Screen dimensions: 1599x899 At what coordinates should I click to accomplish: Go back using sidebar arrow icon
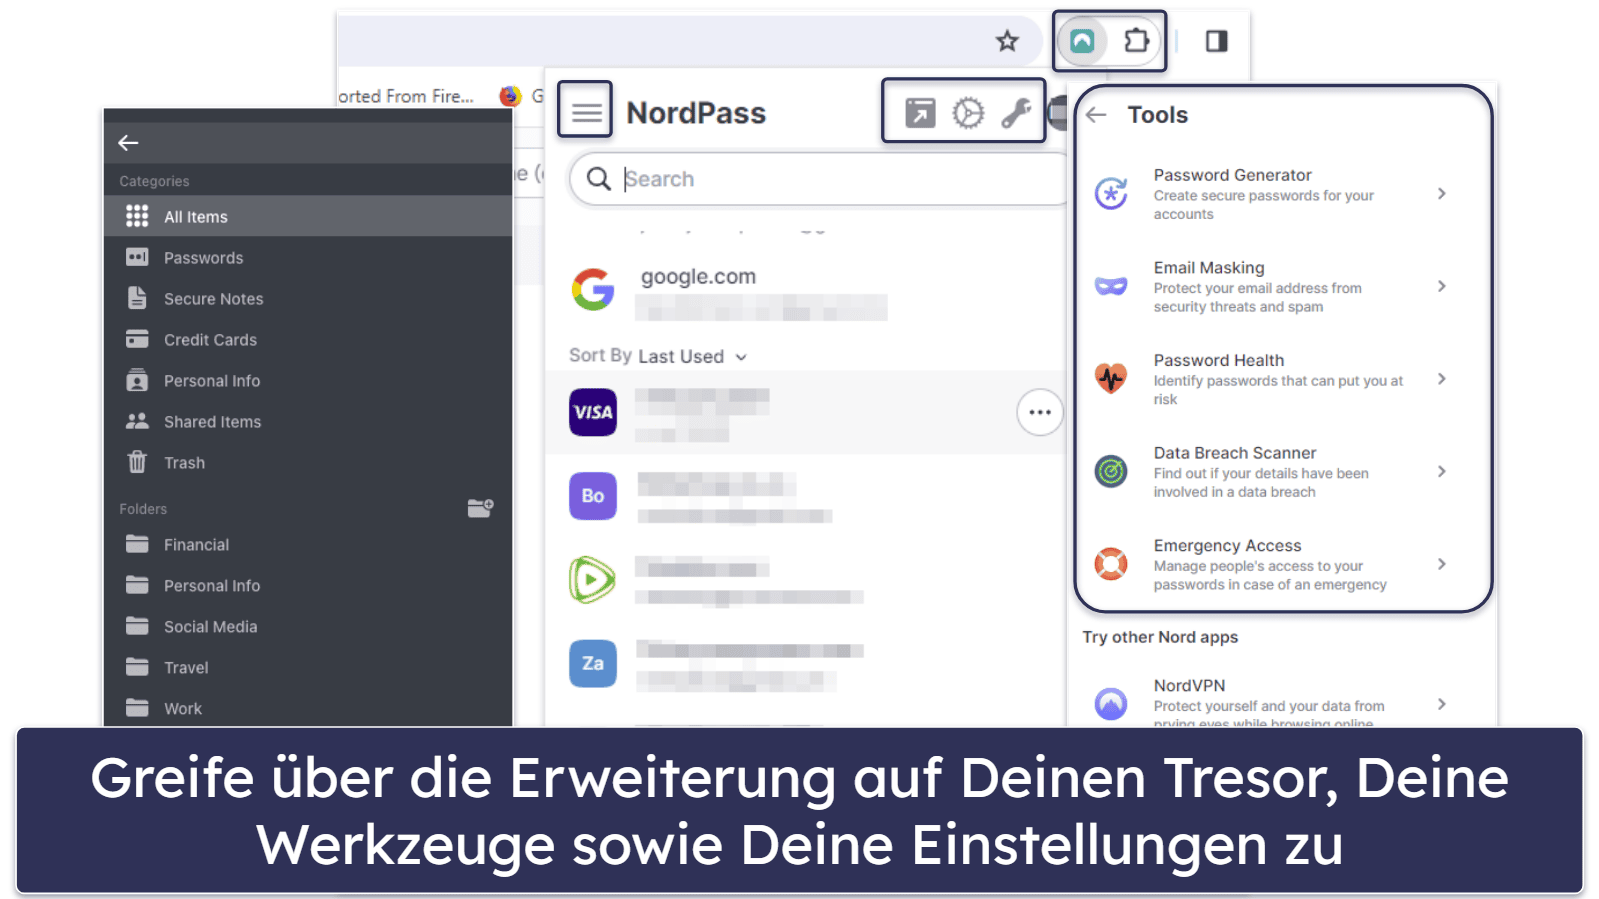coord(128,143)
